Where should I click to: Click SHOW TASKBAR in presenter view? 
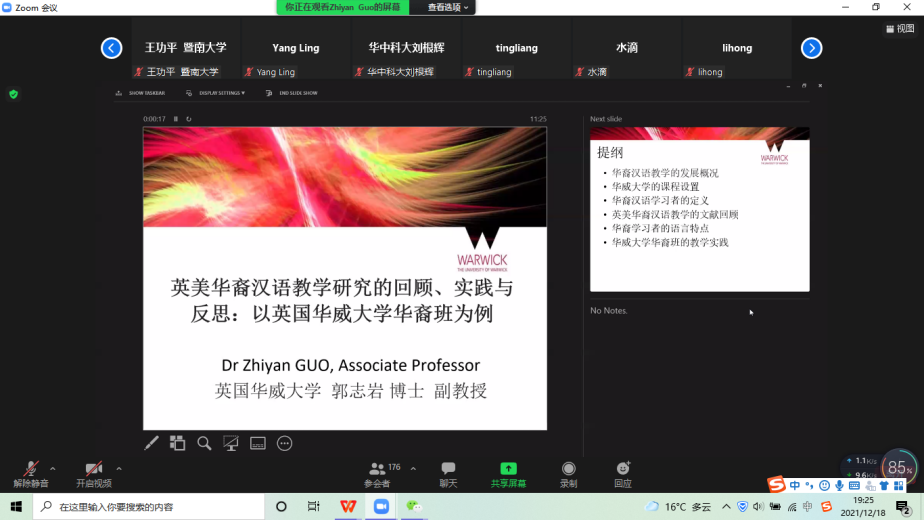click(x=146, y=93)
